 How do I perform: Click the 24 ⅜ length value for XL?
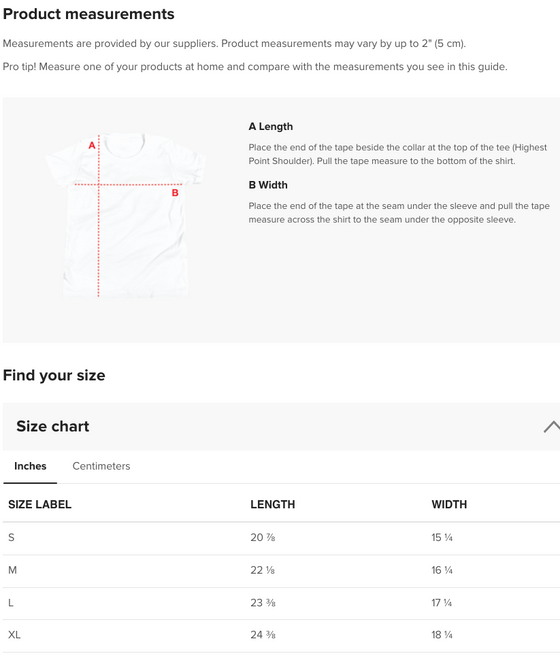(x=263, y=635)
